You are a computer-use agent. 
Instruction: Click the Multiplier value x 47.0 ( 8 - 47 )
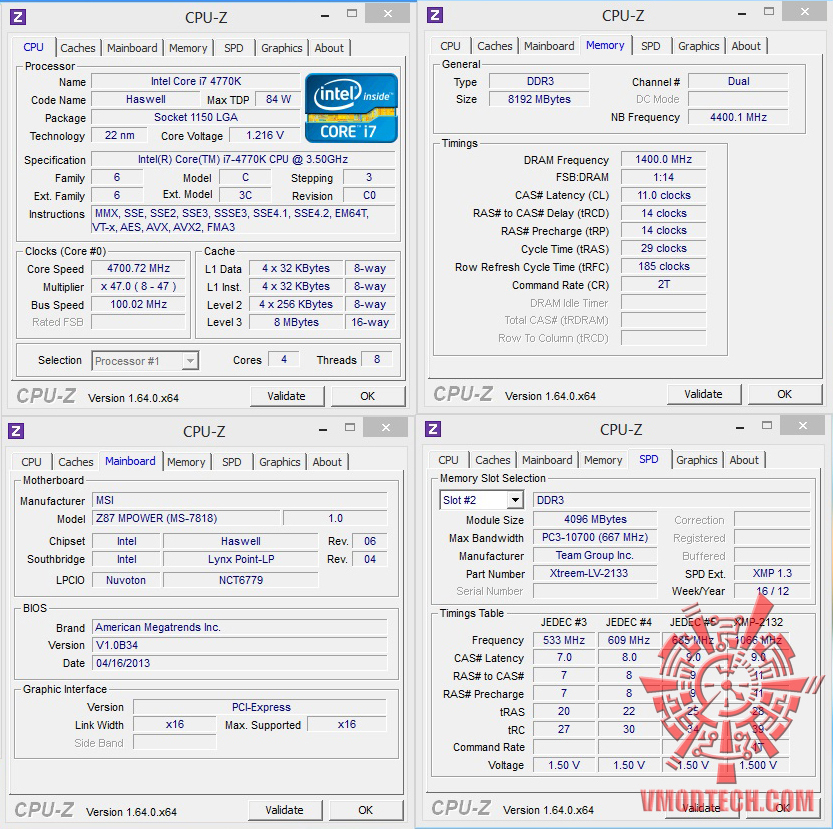138,286
